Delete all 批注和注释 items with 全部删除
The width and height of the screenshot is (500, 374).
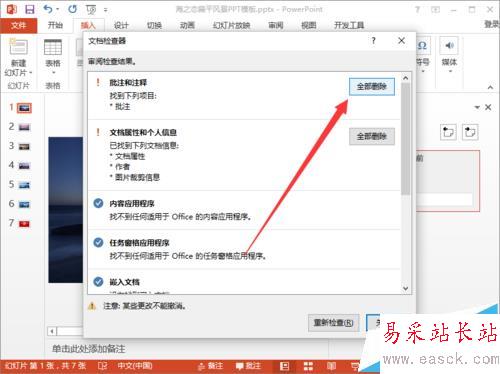click(x=372, y=87)
